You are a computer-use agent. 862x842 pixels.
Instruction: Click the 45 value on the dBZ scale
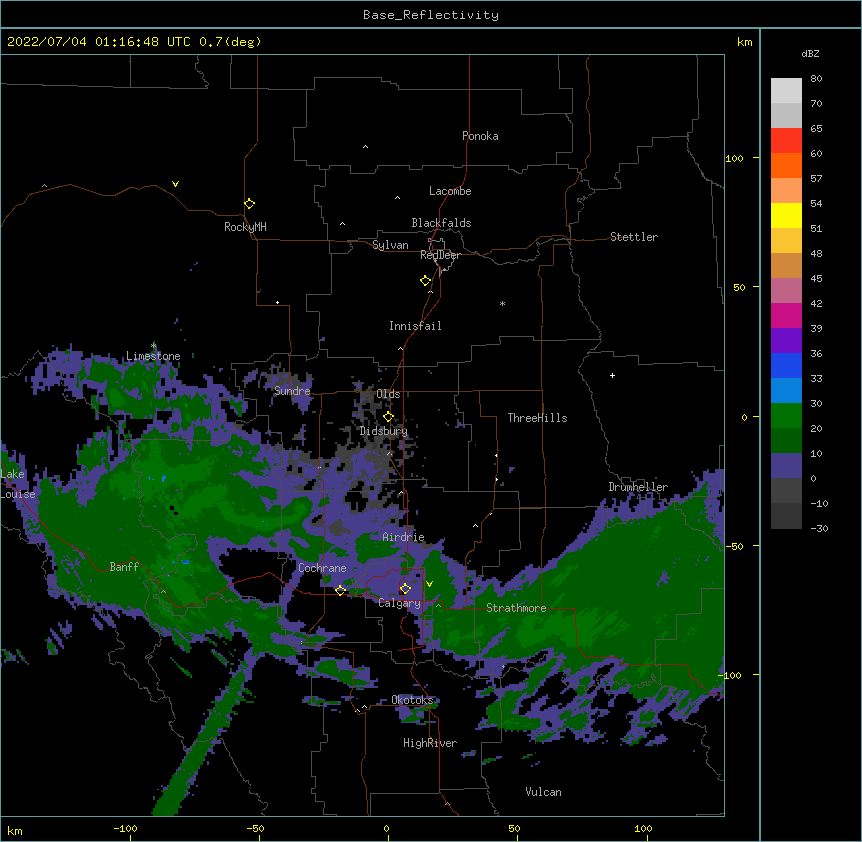click(816, 279)
